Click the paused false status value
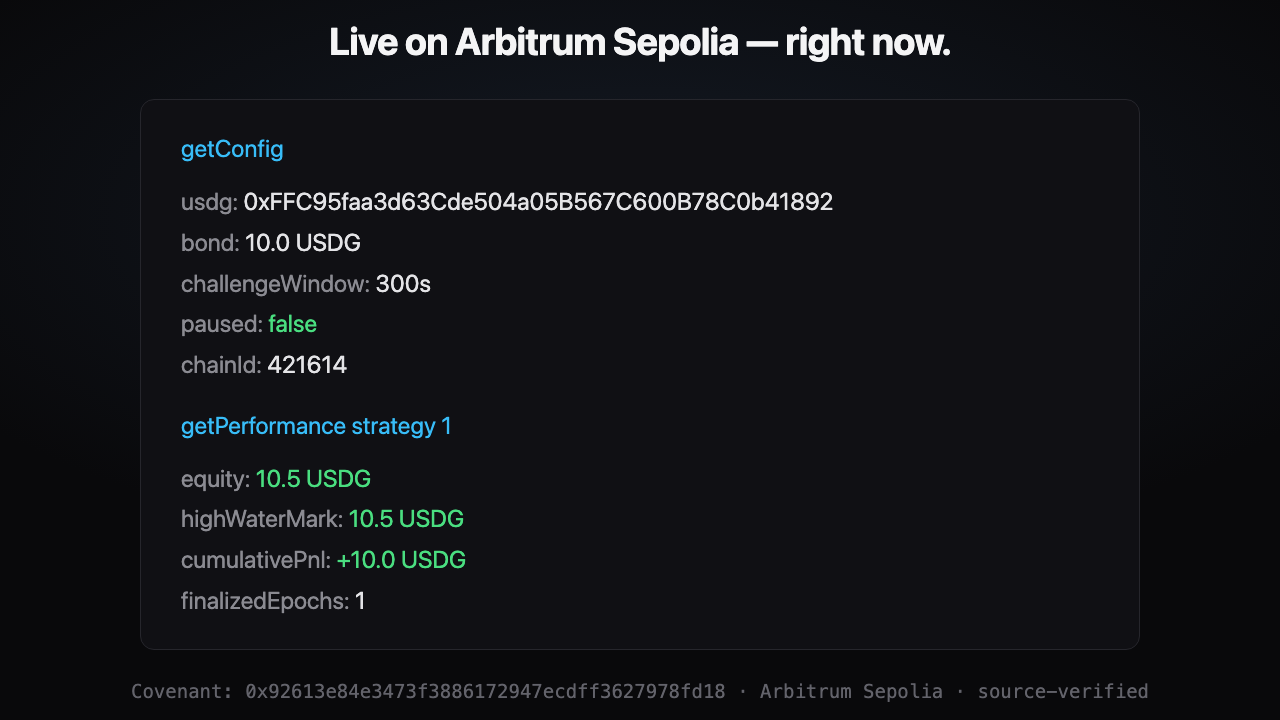The image size is (1280, 720). pyautogui.click(x=292, y=324)
